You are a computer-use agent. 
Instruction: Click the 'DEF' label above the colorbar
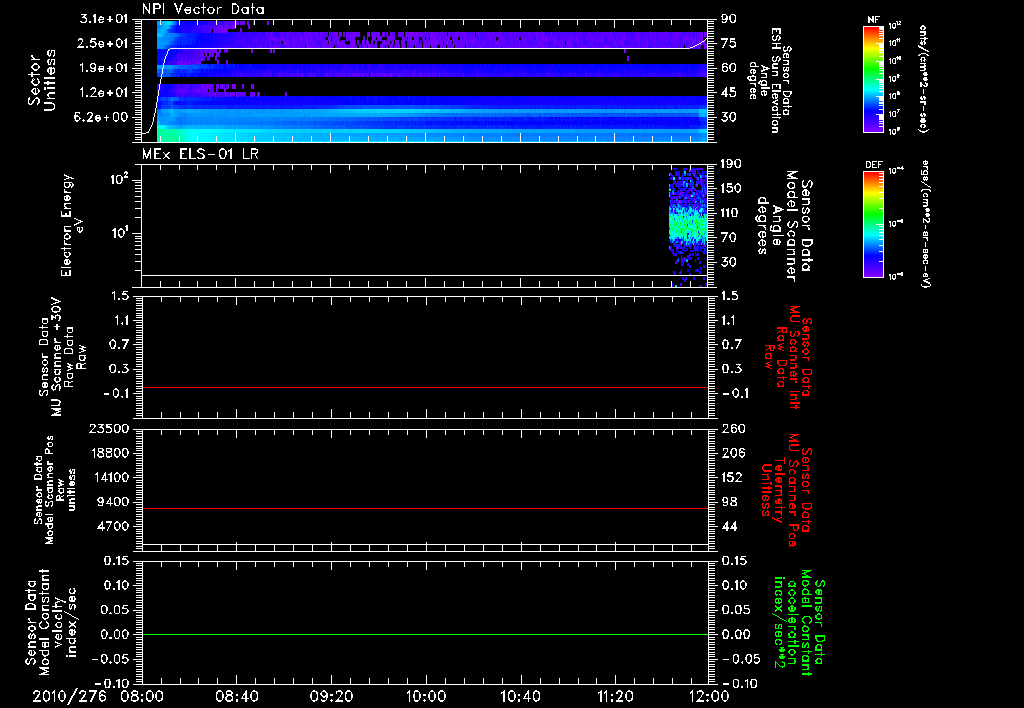pos(873,165)
